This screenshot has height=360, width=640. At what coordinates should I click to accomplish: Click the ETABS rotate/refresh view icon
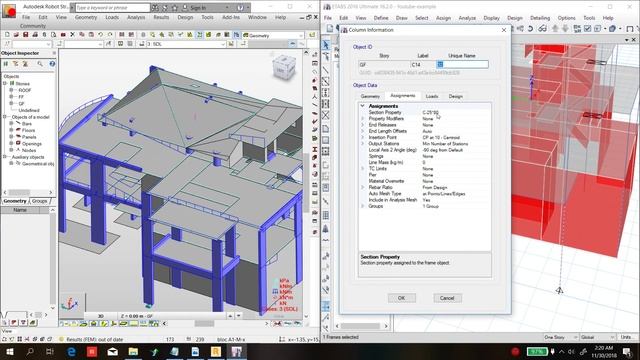point(530,29)
